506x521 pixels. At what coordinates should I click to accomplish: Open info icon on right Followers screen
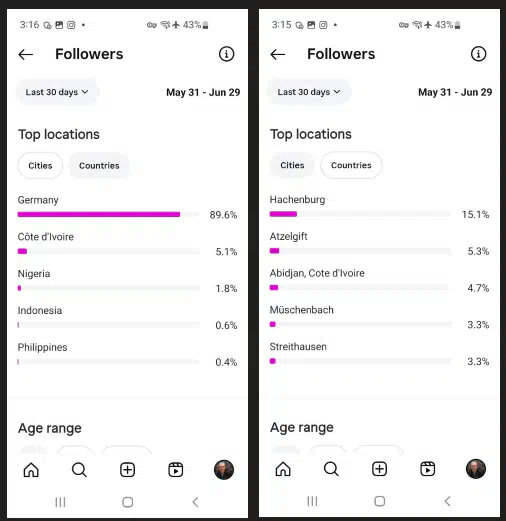coord(478,54)
